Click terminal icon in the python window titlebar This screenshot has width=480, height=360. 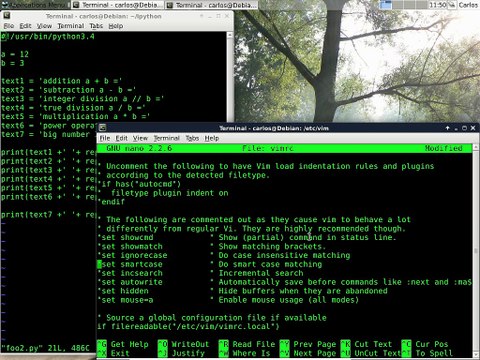[x=7, y=16]
